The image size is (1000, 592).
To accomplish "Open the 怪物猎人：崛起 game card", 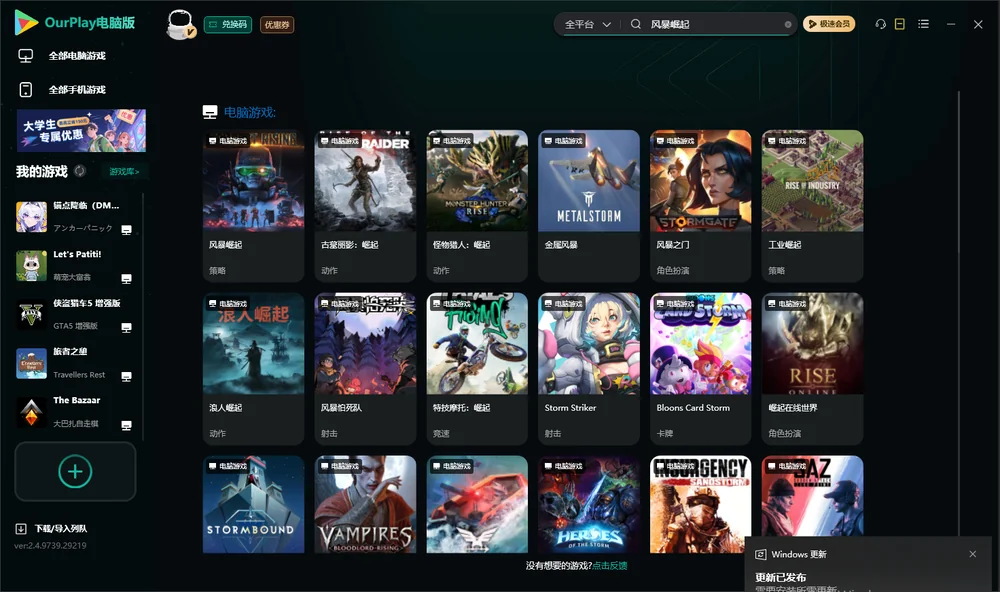I will click(477, 205).
